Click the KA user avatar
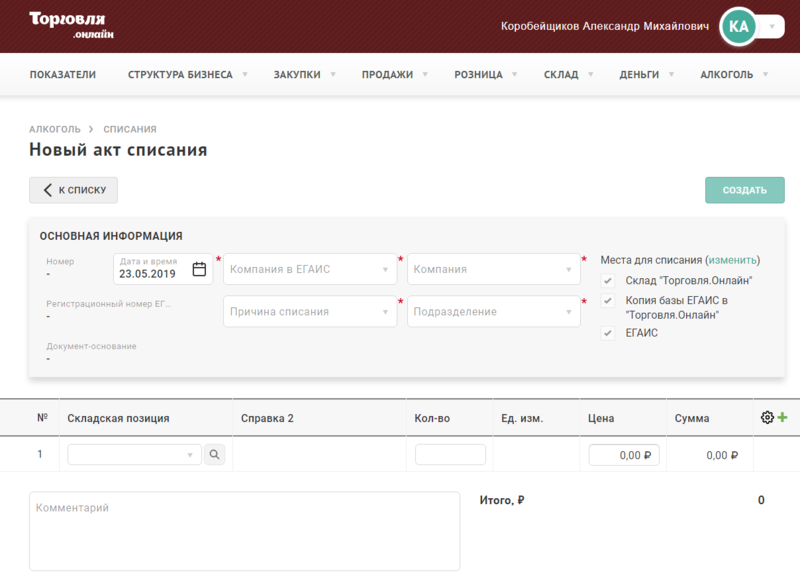Viewport: 800px width, 585px height. (738, 27)
